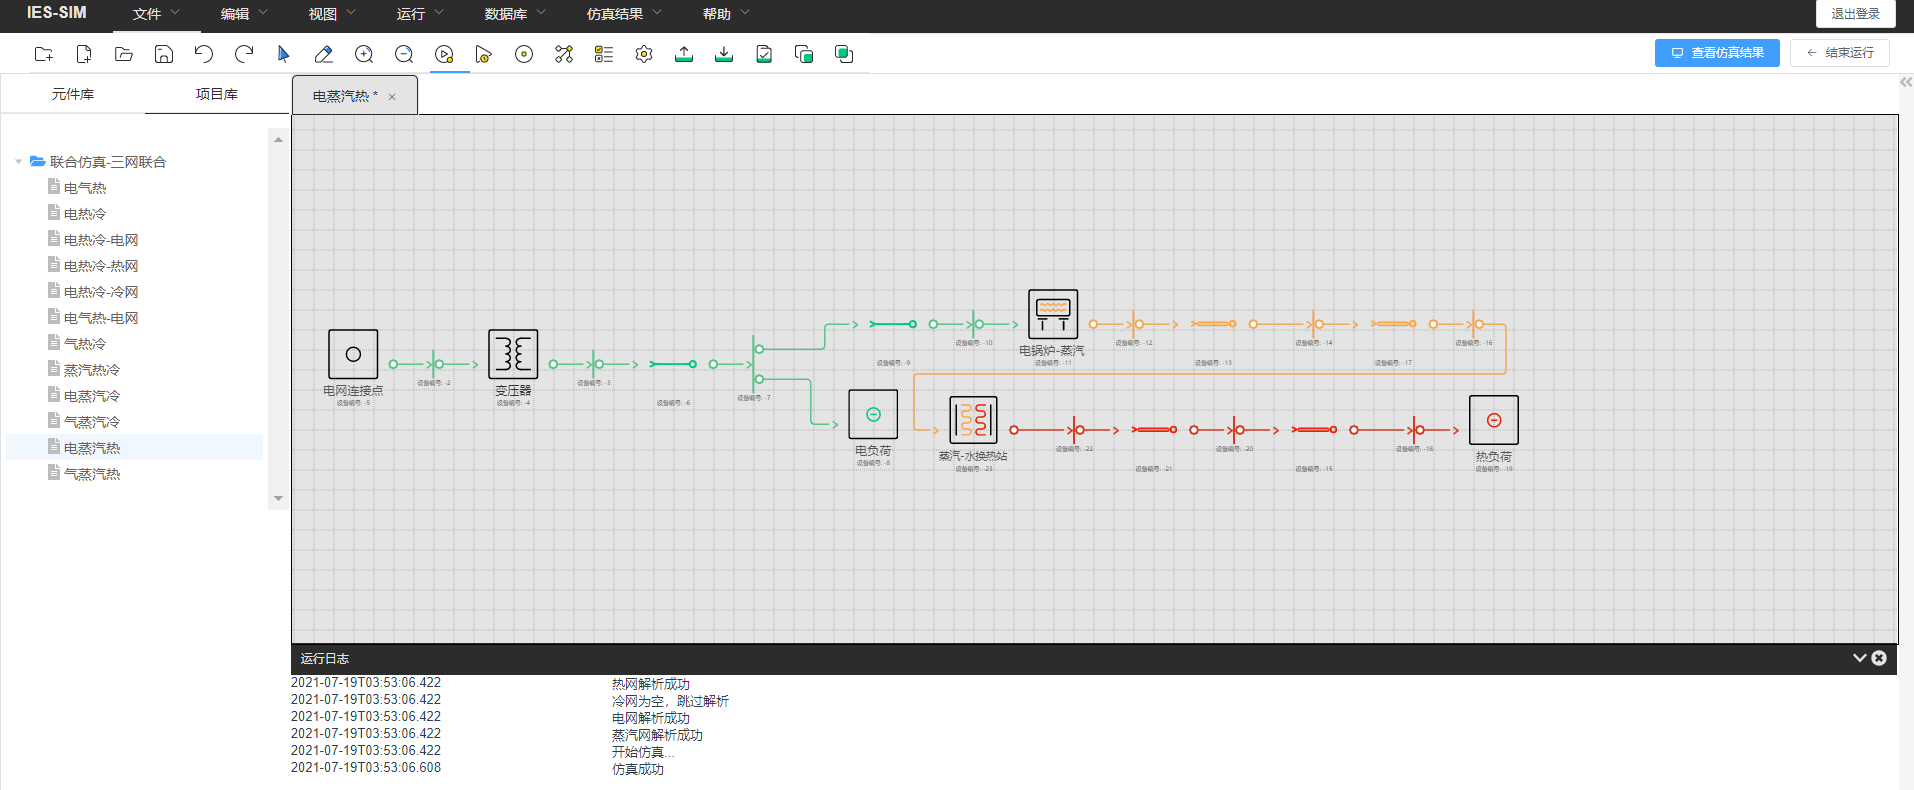Select the 电负荷 load component
Viewport: 1914px width, 790px height.
pyautogui.click(x=873, y=414)
